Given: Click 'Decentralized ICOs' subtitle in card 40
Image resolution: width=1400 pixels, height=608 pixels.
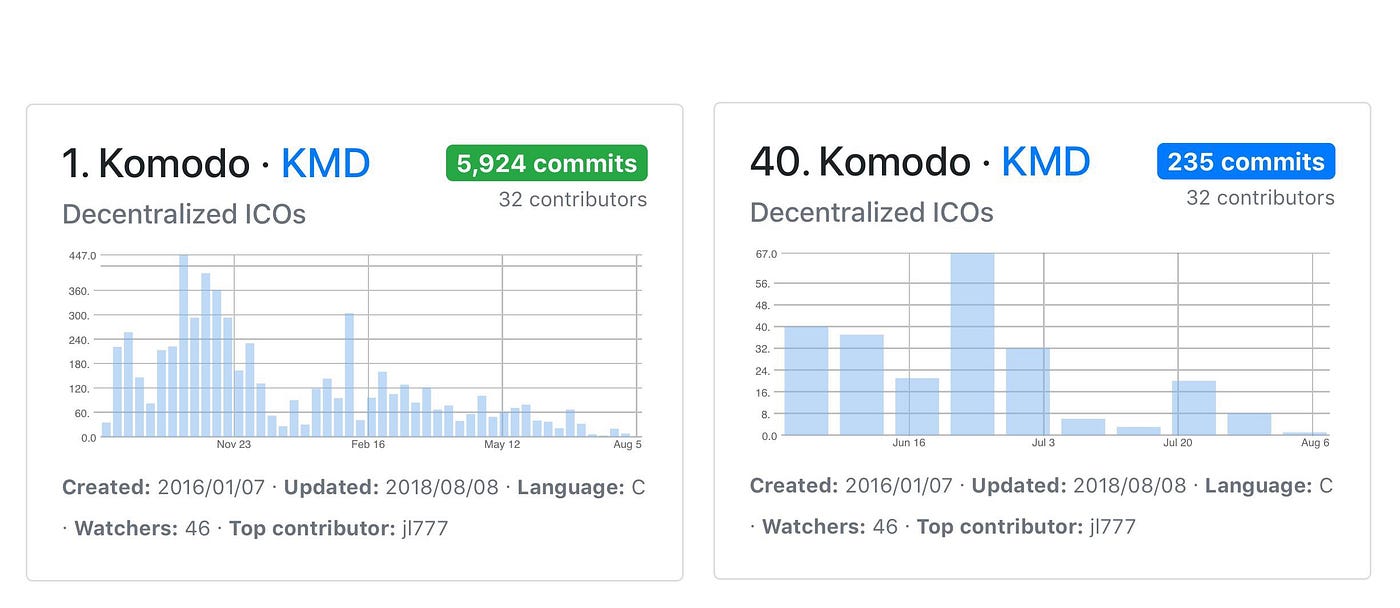Looking at the screenshot, I should [x=872, y=213].
